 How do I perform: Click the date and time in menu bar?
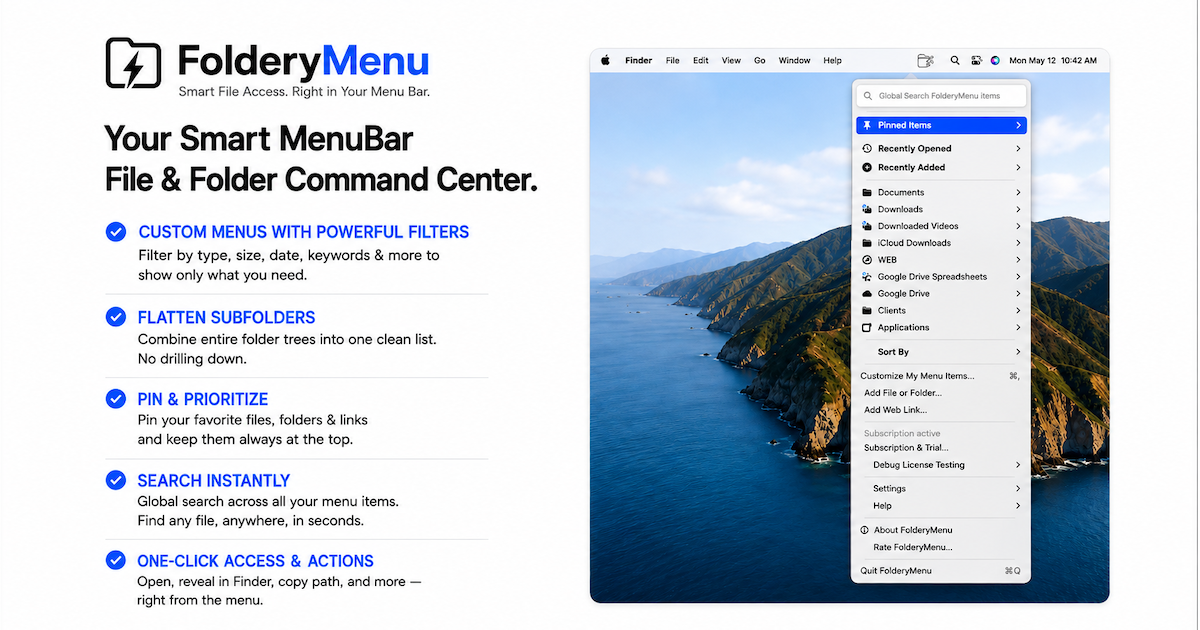(x=1053, y=60)
